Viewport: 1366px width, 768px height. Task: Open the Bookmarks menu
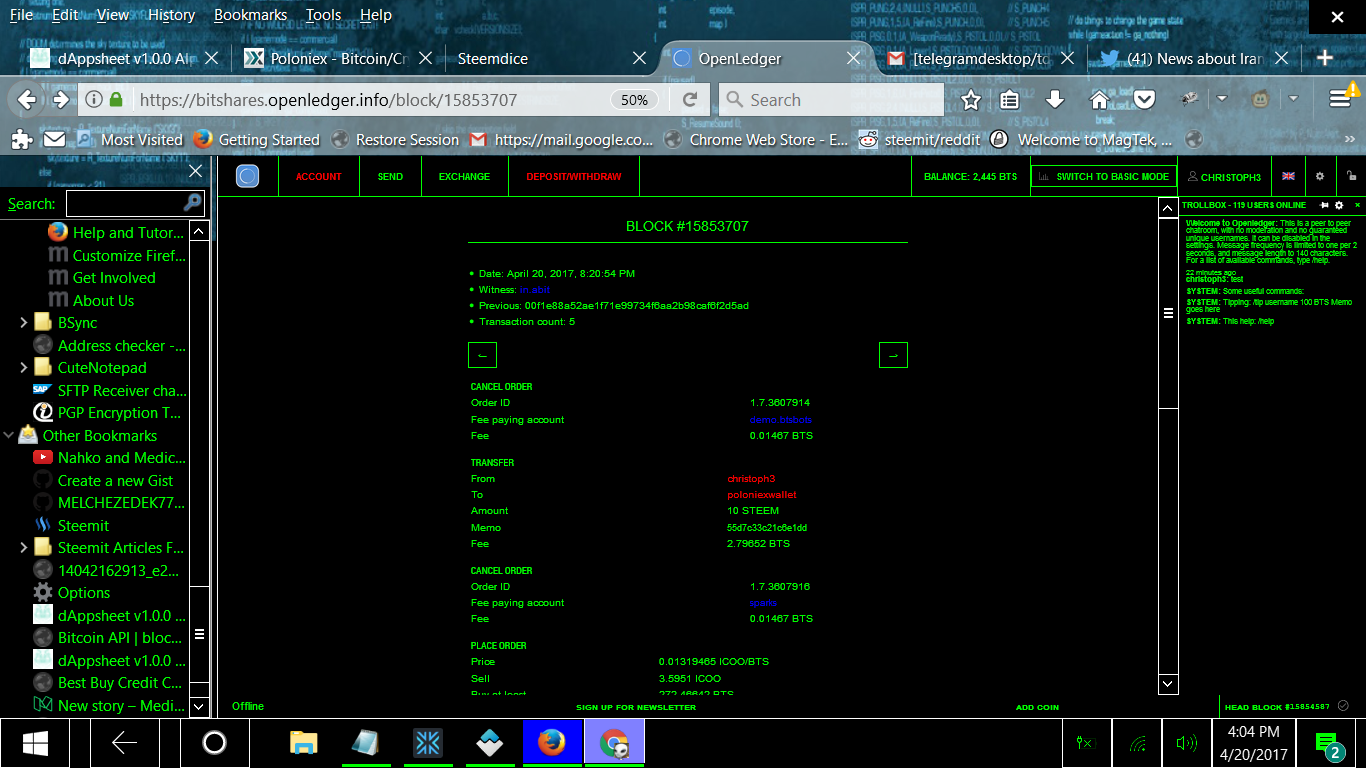pos(250,15)
